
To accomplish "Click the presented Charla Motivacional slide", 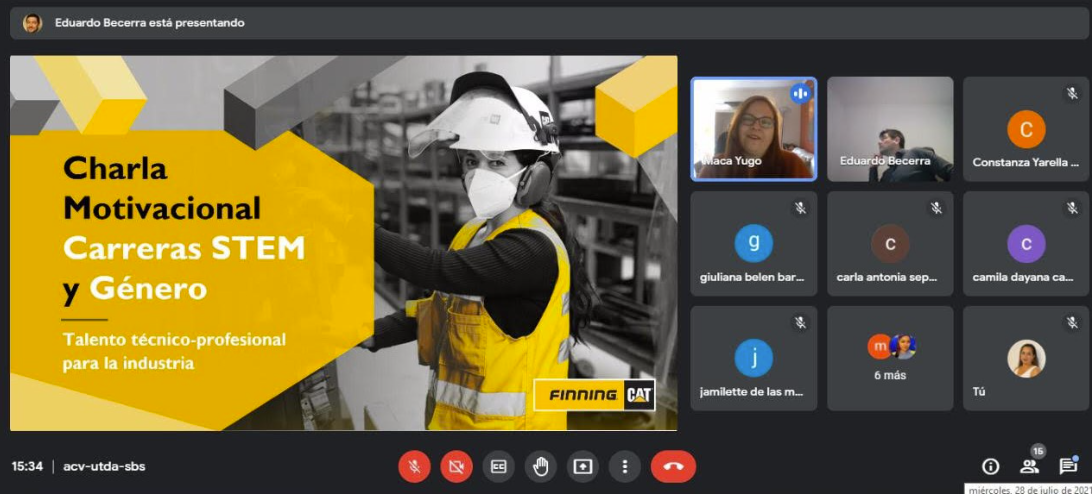I will 343,243.
